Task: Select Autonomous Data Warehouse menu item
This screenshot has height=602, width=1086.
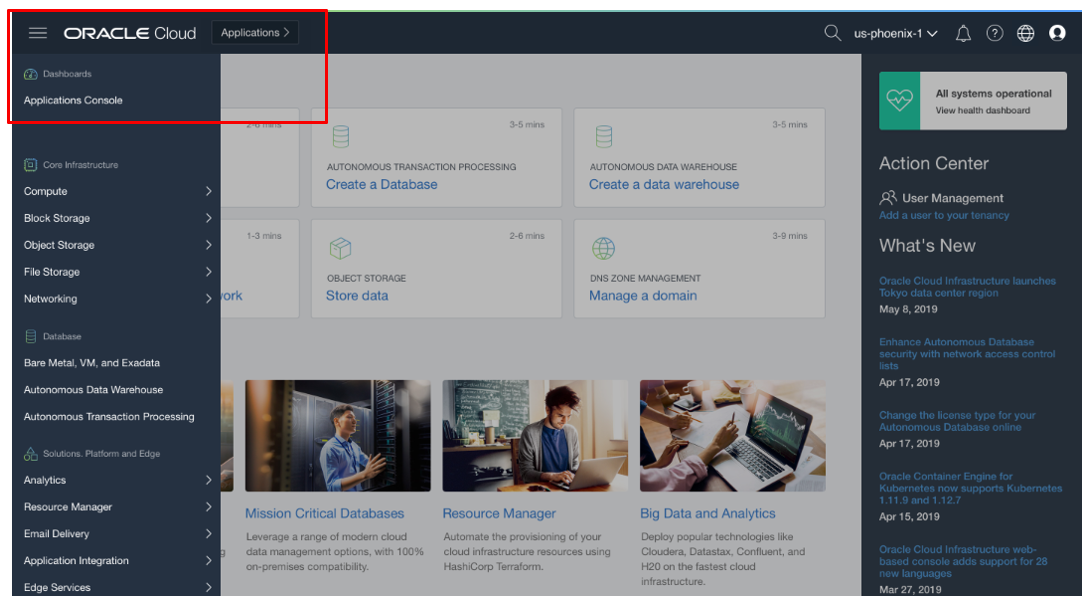Action: [x=94, y=390]
